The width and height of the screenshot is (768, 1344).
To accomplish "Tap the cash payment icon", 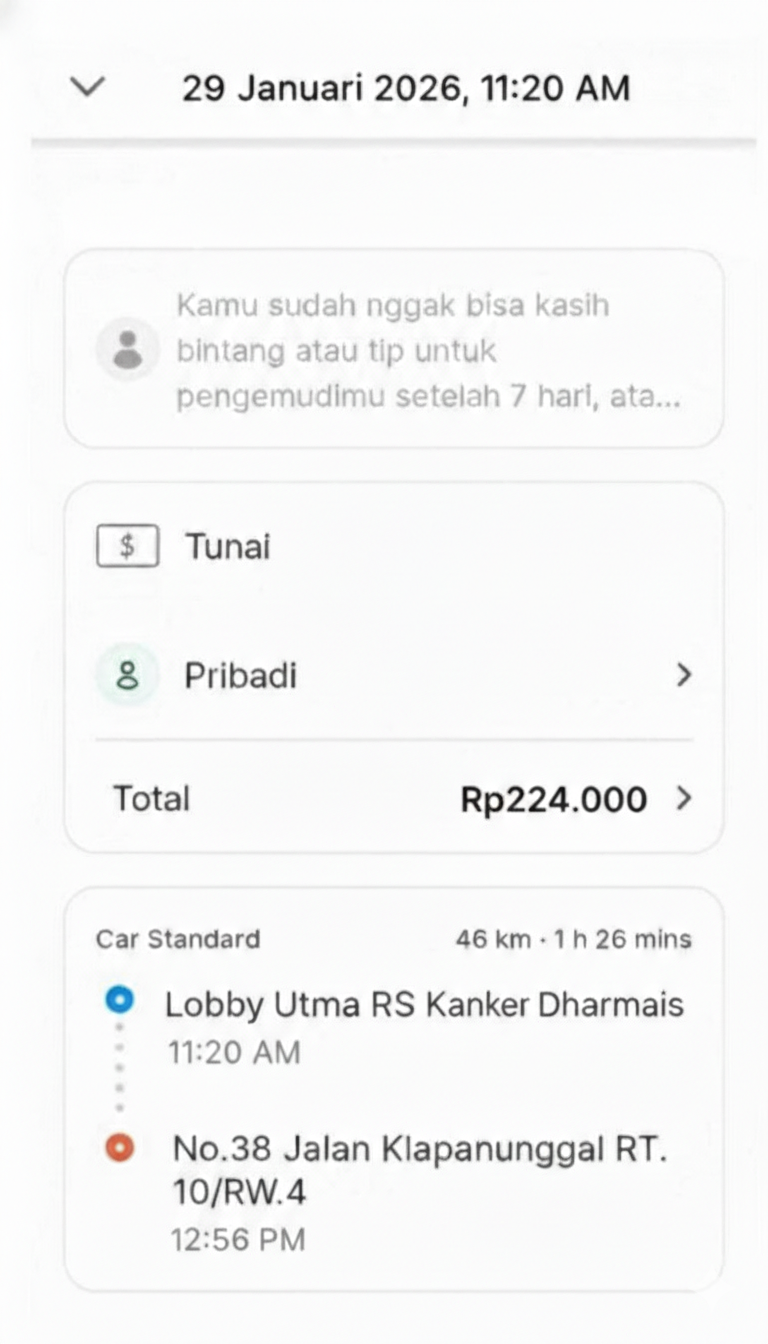I will (x=127, y=547).
